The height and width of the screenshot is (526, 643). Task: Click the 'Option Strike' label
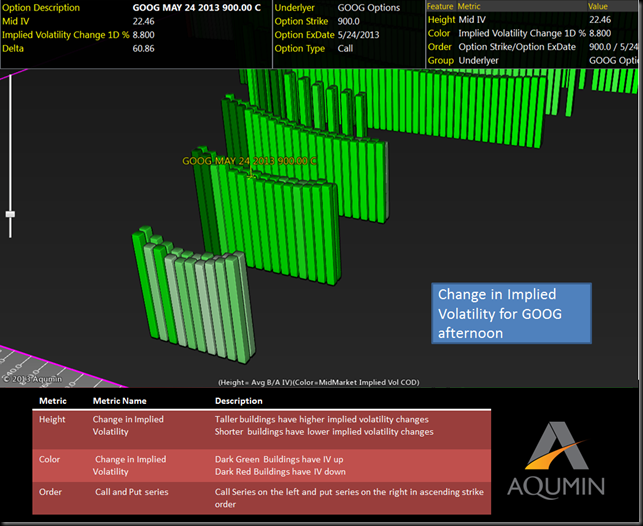(x=301, y=21)
